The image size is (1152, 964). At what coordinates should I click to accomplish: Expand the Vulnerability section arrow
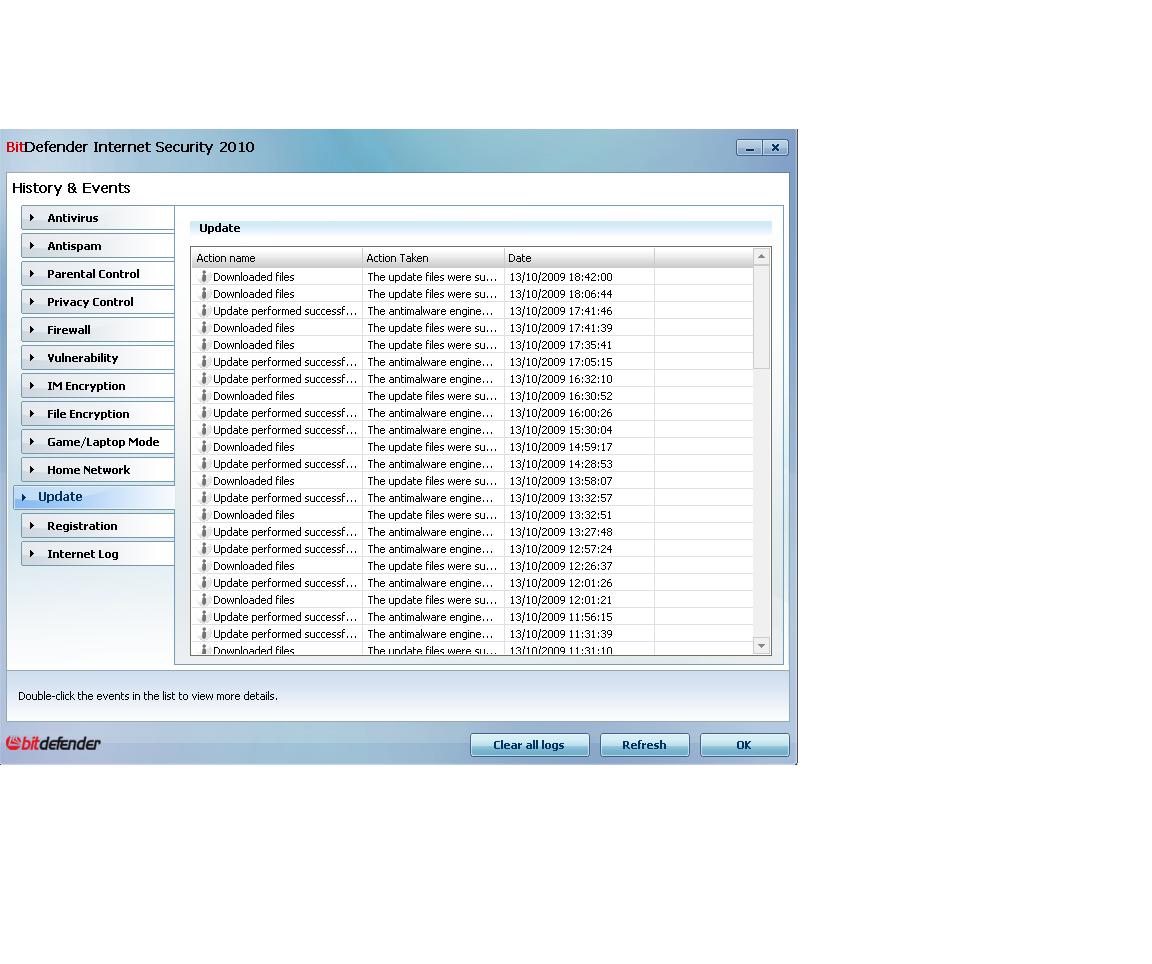point(32,357)
